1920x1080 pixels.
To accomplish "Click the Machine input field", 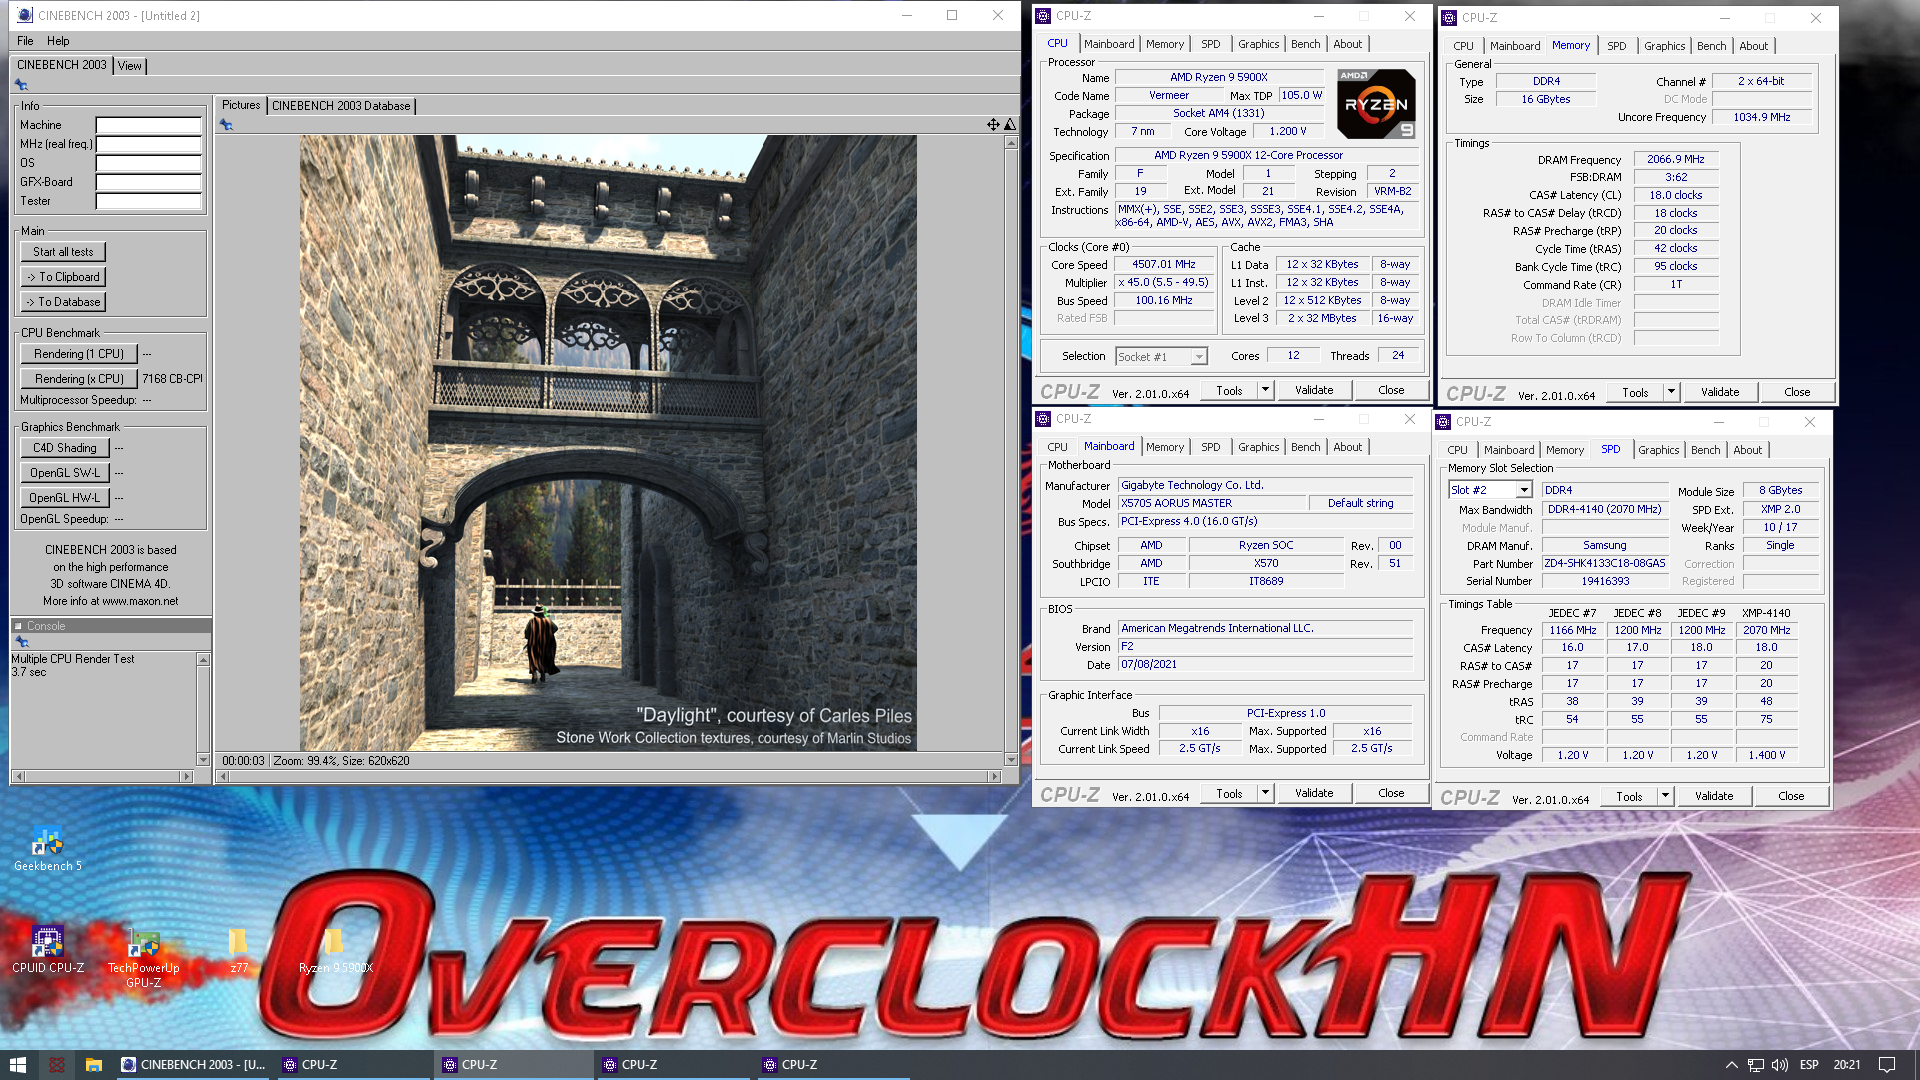I will 149,126.
